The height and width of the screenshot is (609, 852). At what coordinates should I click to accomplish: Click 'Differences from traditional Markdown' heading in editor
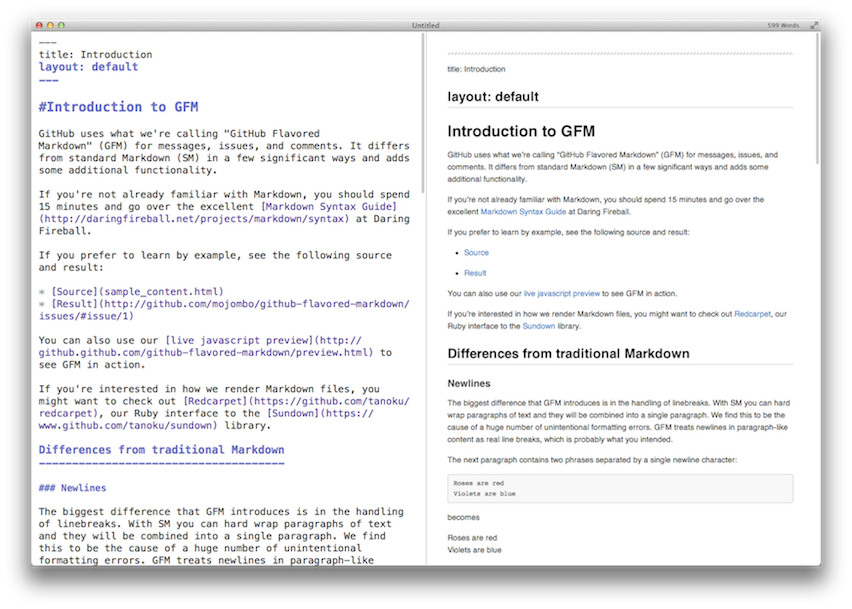point(161,450)
